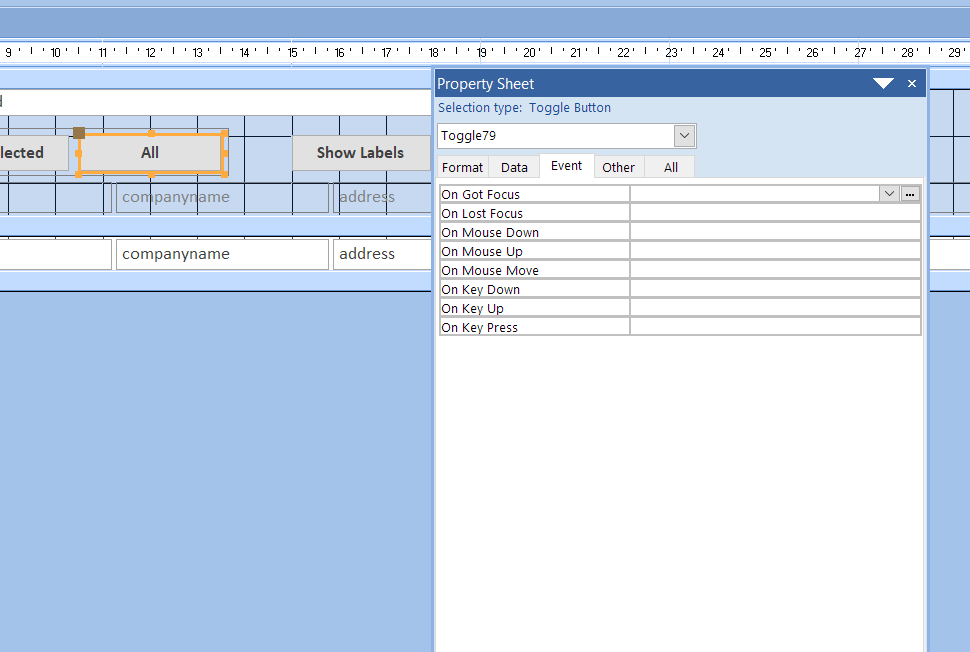Select the address text box in detail
The image size is (970, 652).
point(382,254)
